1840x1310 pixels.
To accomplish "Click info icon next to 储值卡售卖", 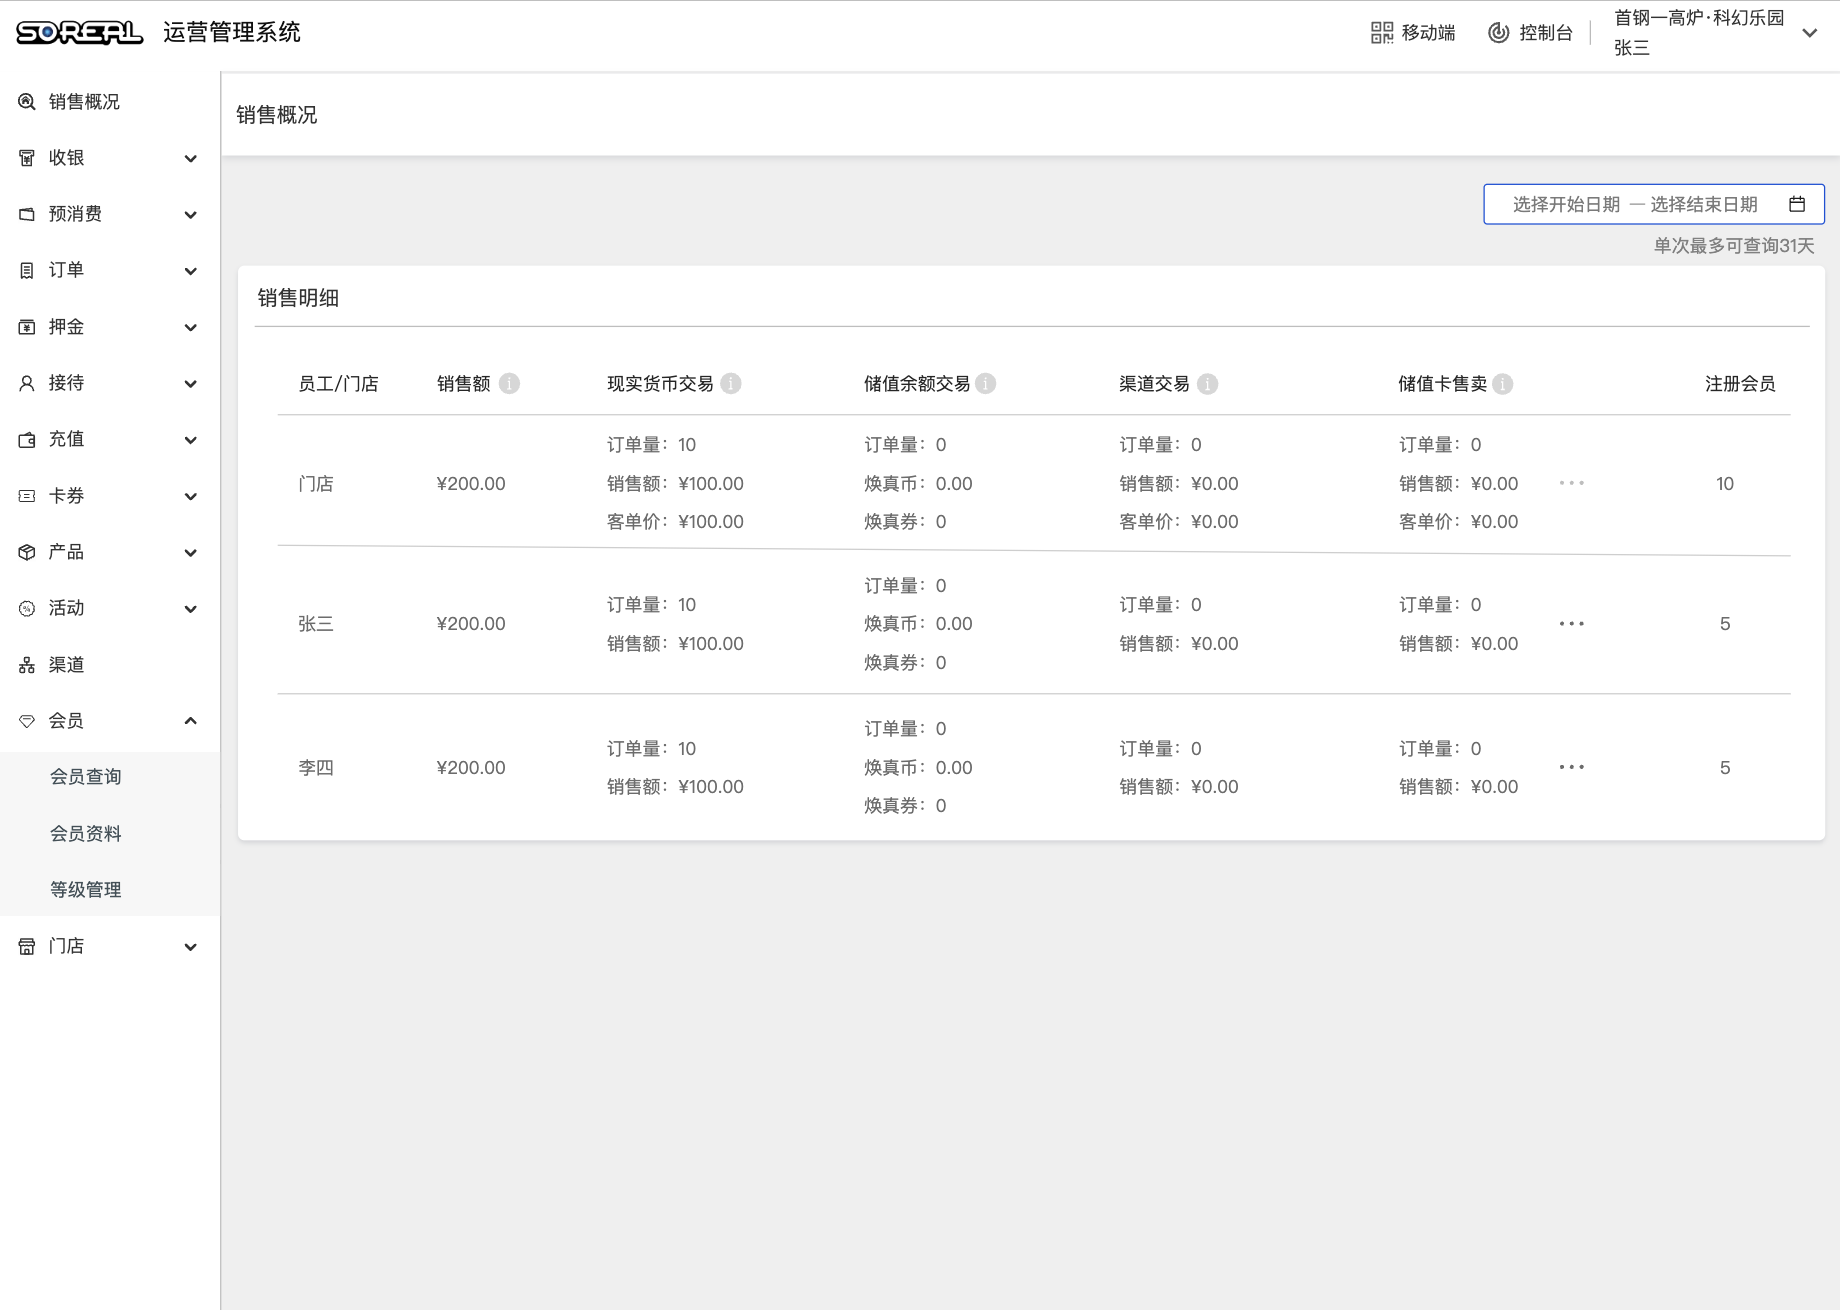I will [x=1503, y=384].
